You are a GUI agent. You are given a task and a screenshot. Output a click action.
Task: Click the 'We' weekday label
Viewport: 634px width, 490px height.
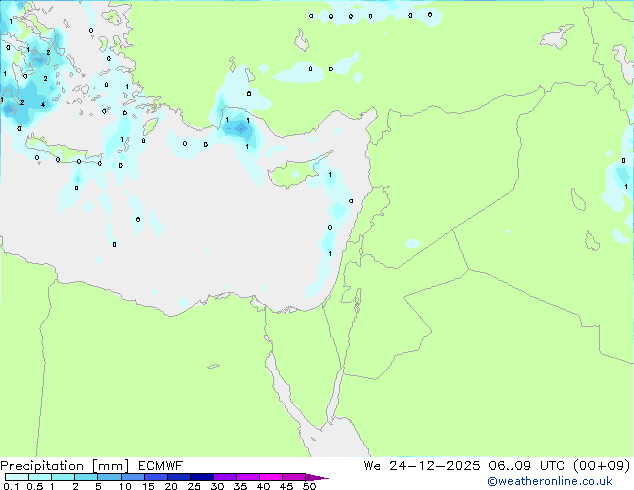372,466
